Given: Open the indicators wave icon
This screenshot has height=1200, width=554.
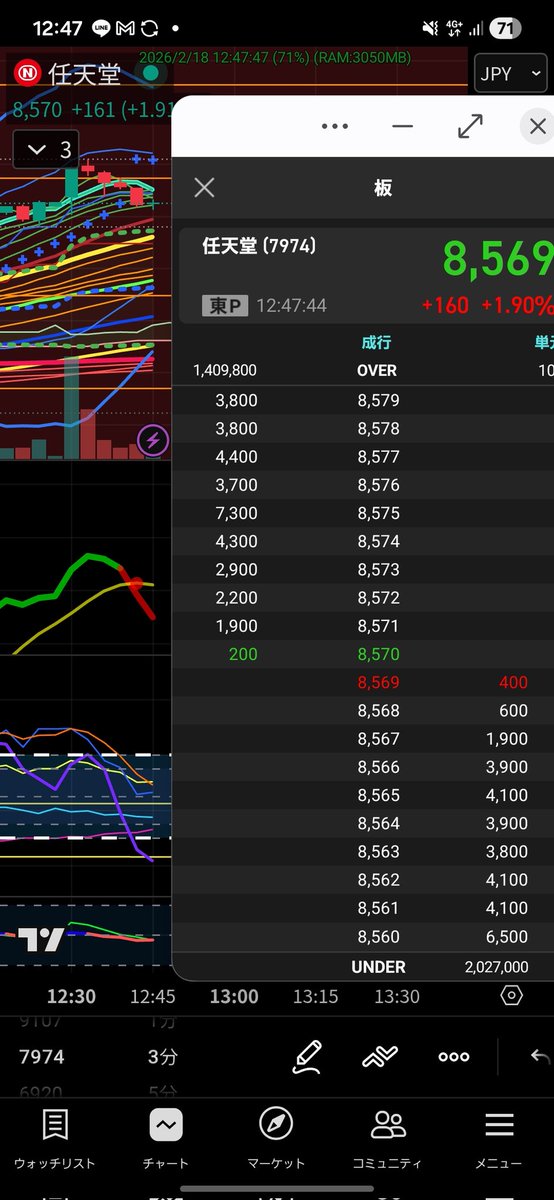Looking at the screenshot, I should pyautogui.click(x=380, y=1056).
